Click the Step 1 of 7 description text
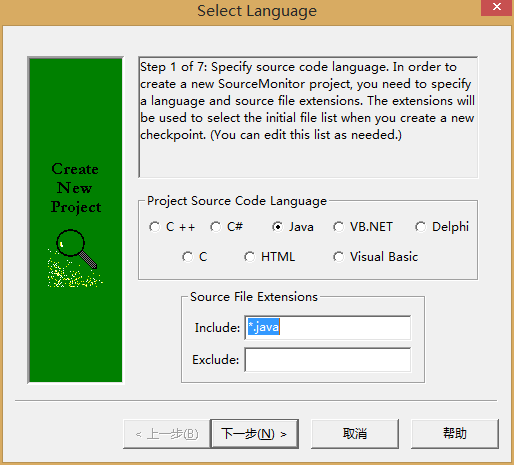This screenshot has height=465, width=514. [x=307, y=101]
